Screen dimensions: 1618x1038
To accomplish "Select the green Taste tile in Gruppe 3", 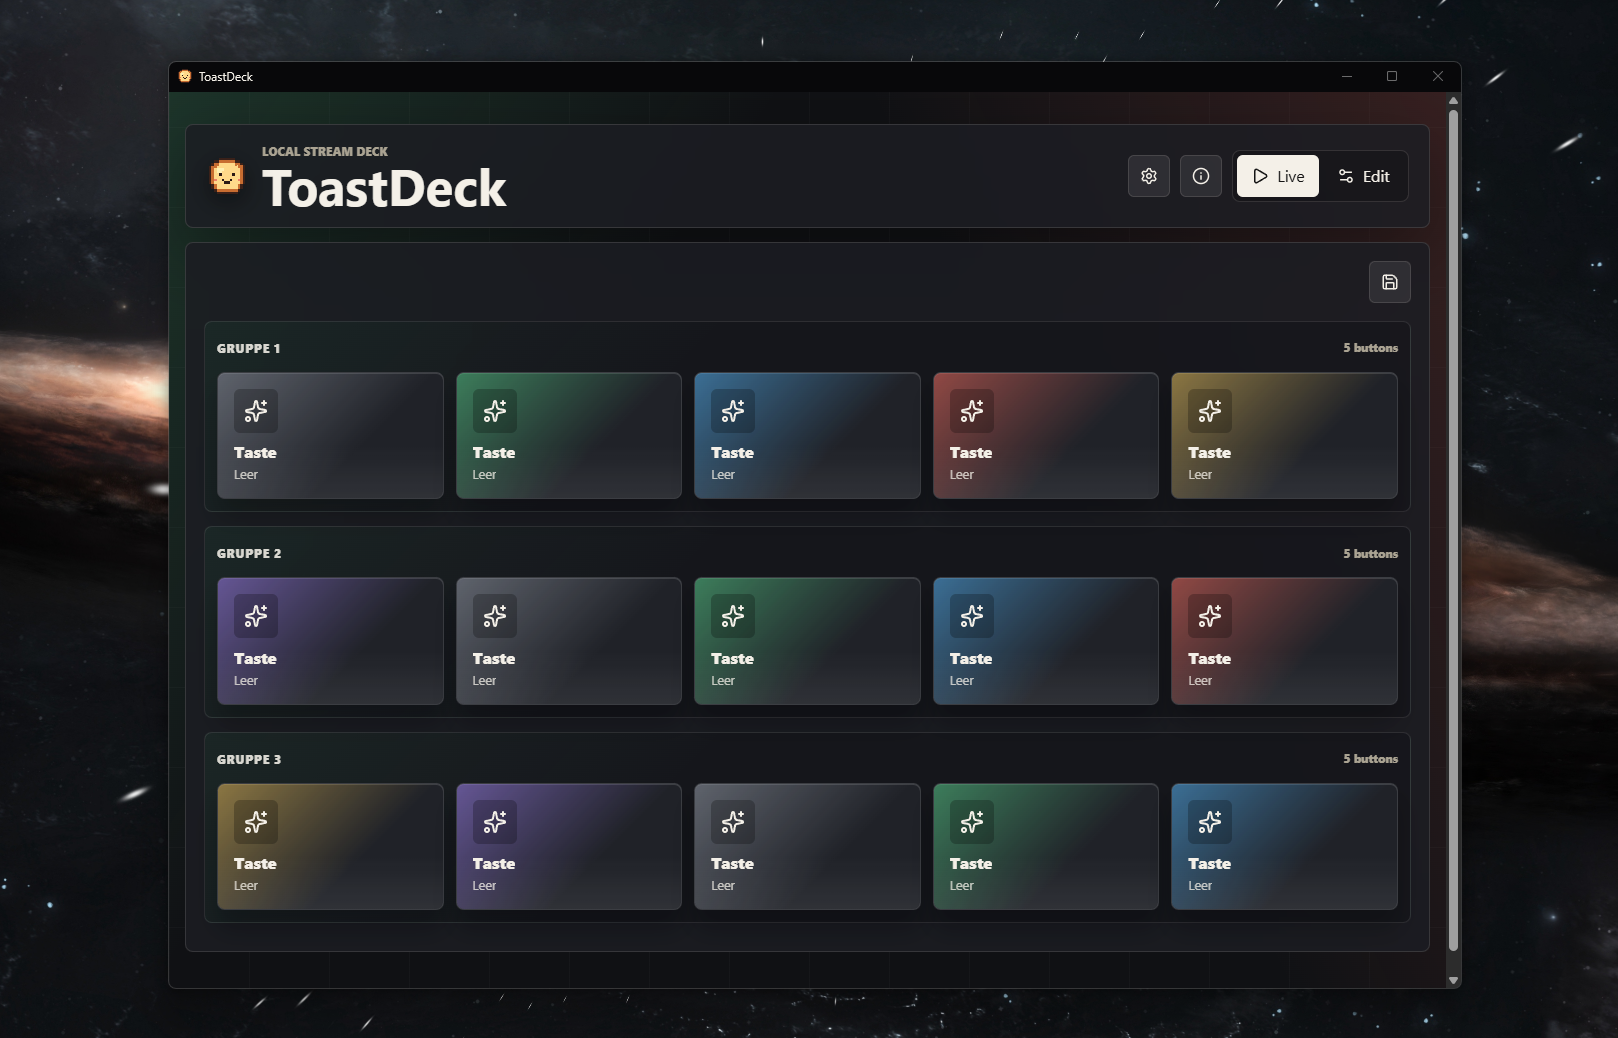I will coord(1045,847).
